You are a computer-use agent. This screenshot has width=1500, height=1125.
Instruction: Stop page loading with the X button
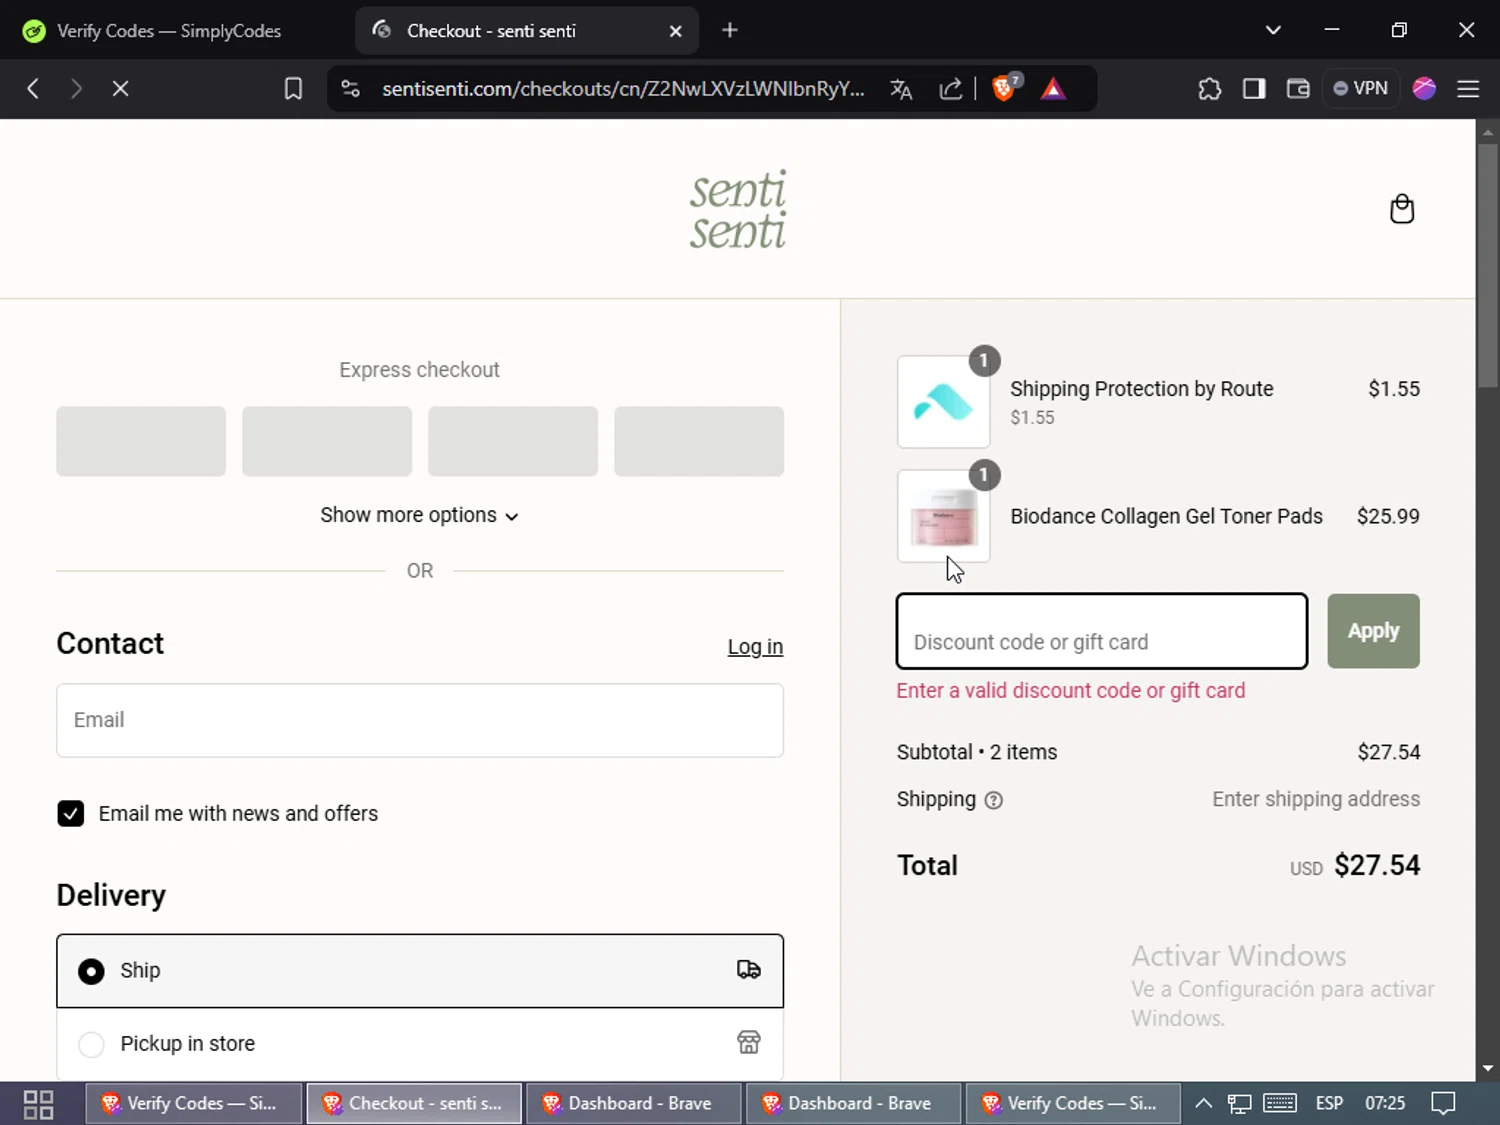point(120,89)
